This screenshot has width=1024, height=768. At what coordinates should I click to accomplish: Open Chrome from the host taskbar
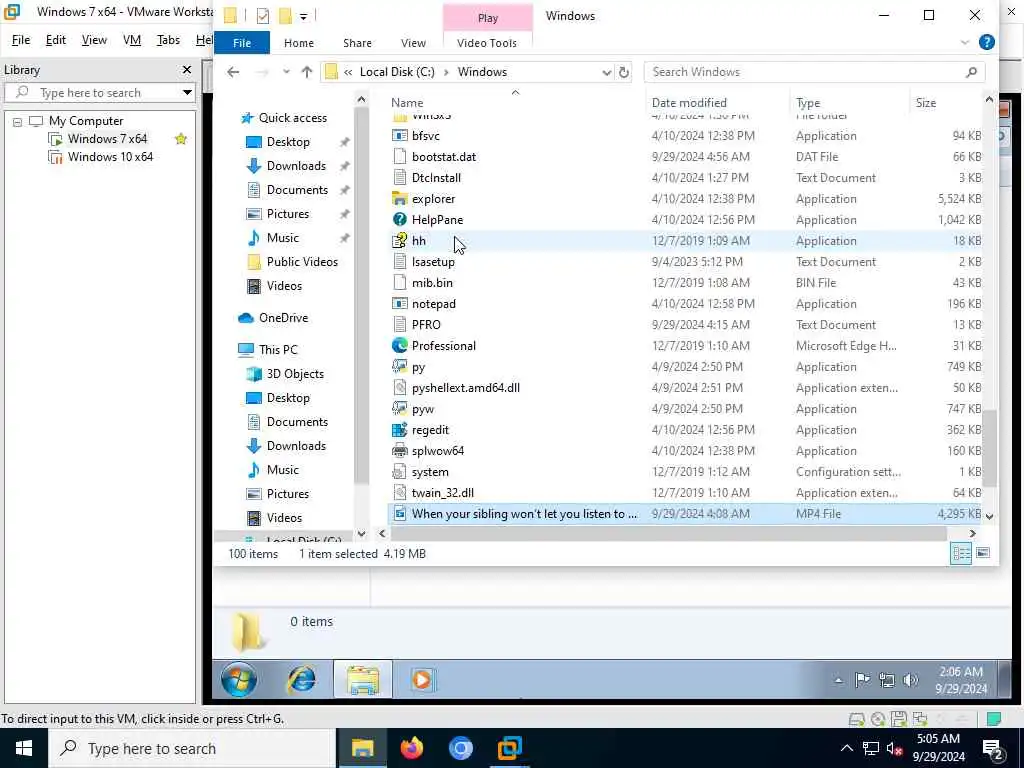tap(460, 748)
